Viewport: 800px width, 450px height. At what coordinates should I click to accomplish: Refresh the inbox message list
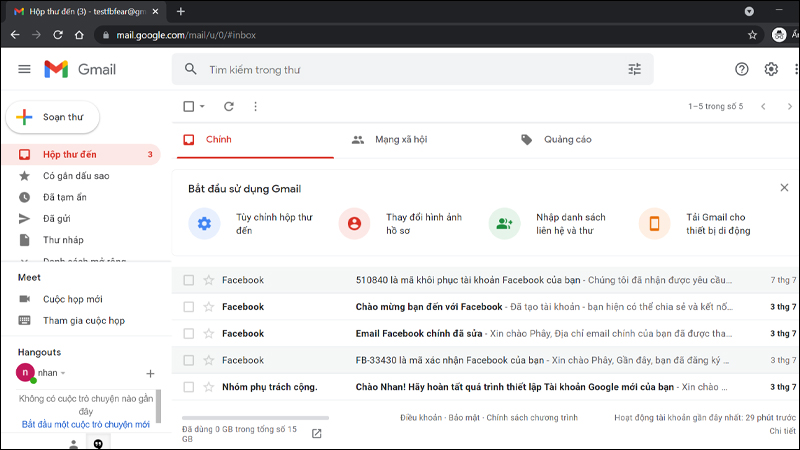(x=229, y=106)
